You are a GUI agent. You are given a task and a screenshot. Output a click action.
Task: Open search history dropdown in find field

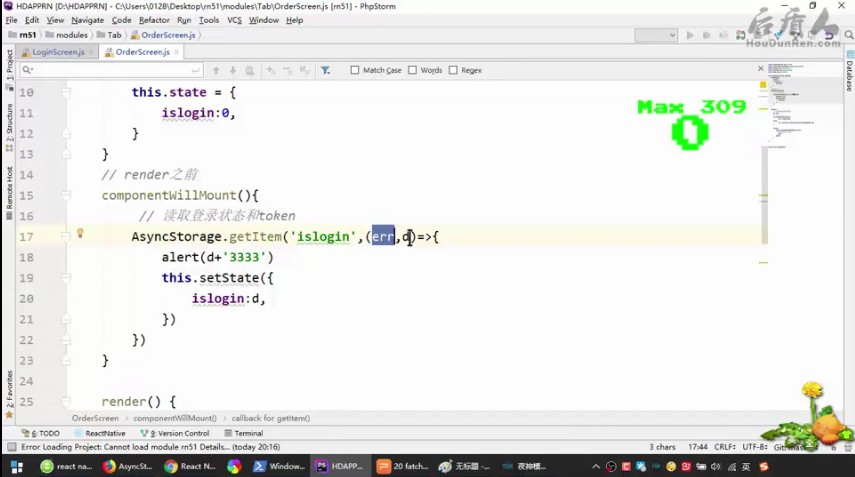click(x=28, y=70)
